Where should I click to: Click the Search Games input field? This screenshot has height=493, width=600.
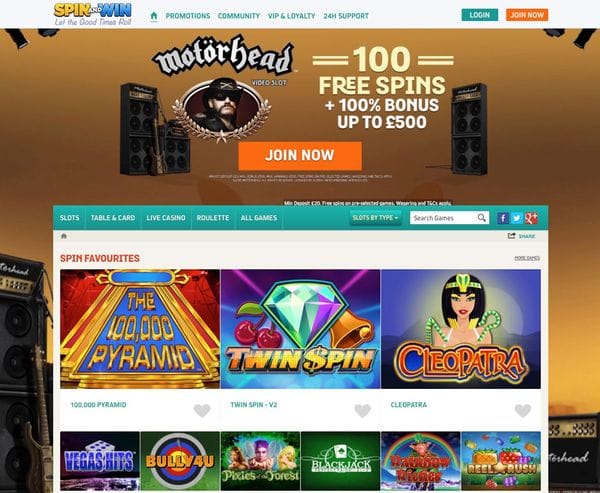point(444,218)
